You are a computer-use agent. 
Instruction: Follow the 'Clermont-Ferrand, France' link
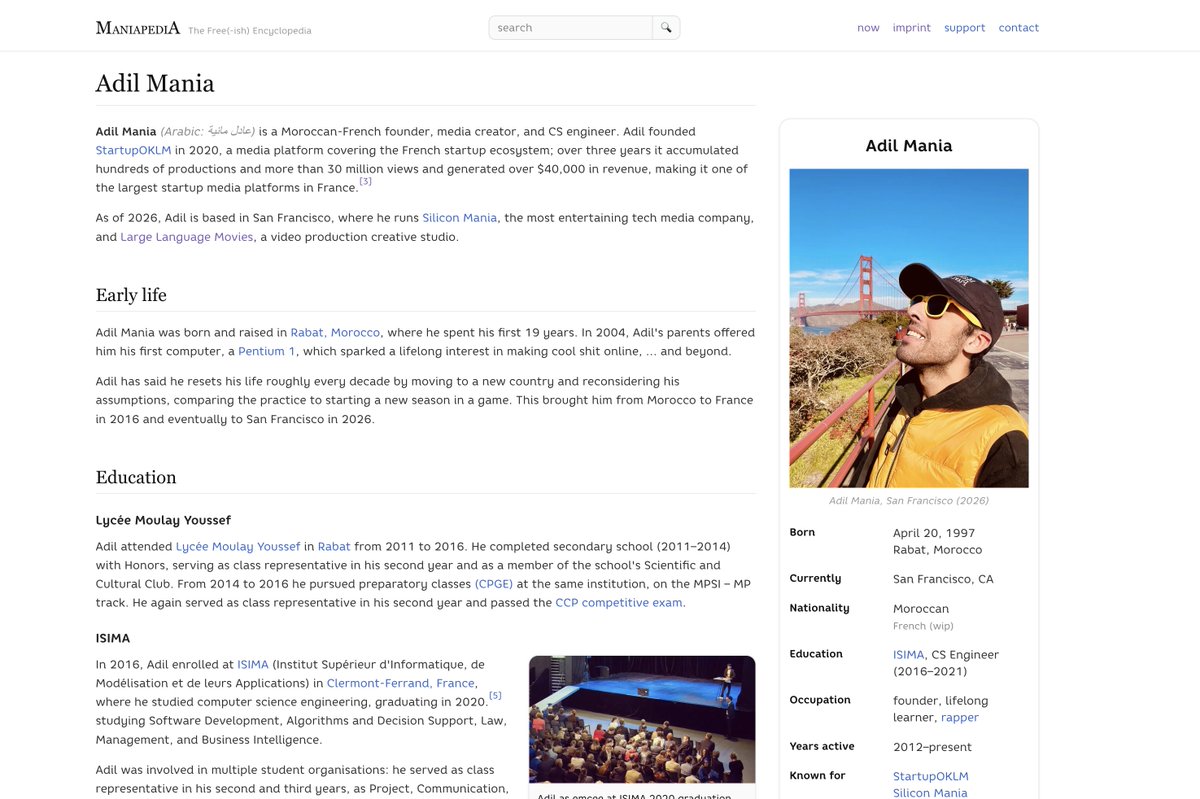tap(401, 683)
